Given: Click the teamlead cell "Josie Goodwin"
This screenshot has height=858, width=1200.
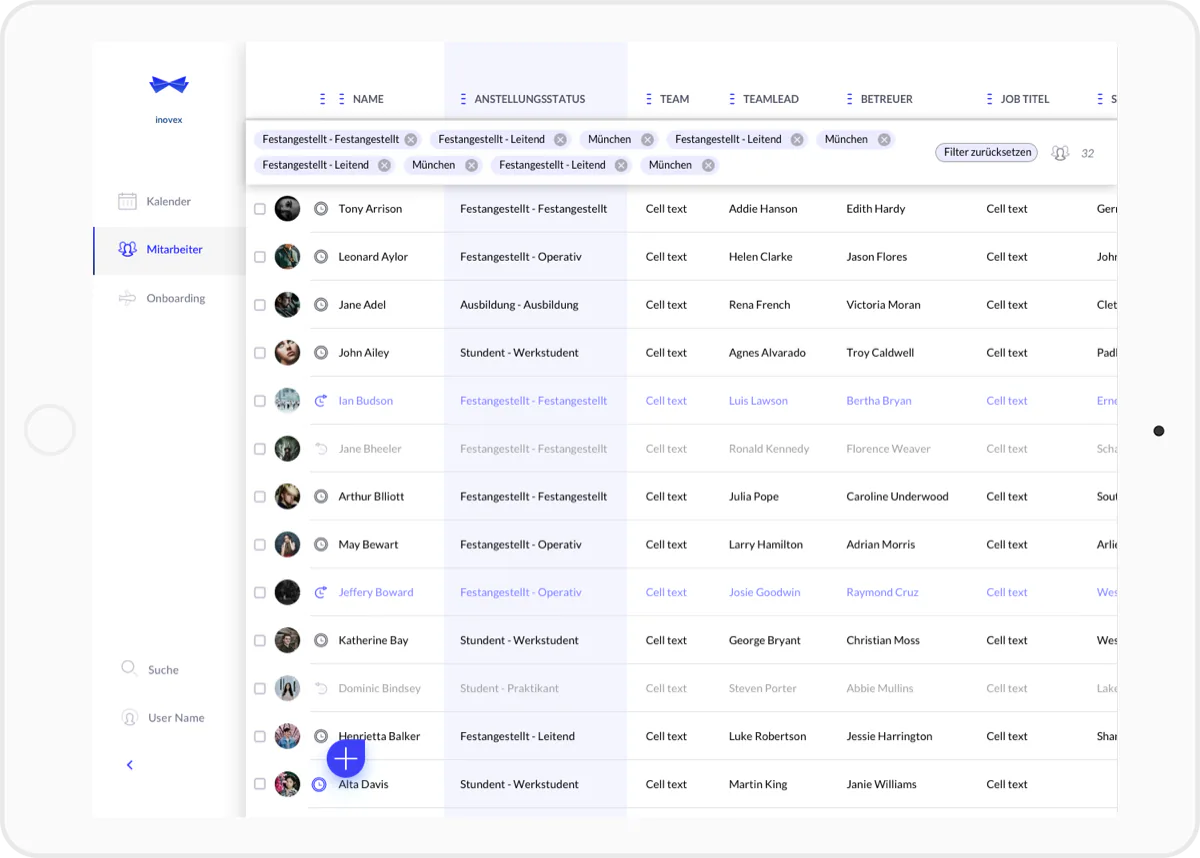Looking at the screenshot, I should 765,593.
